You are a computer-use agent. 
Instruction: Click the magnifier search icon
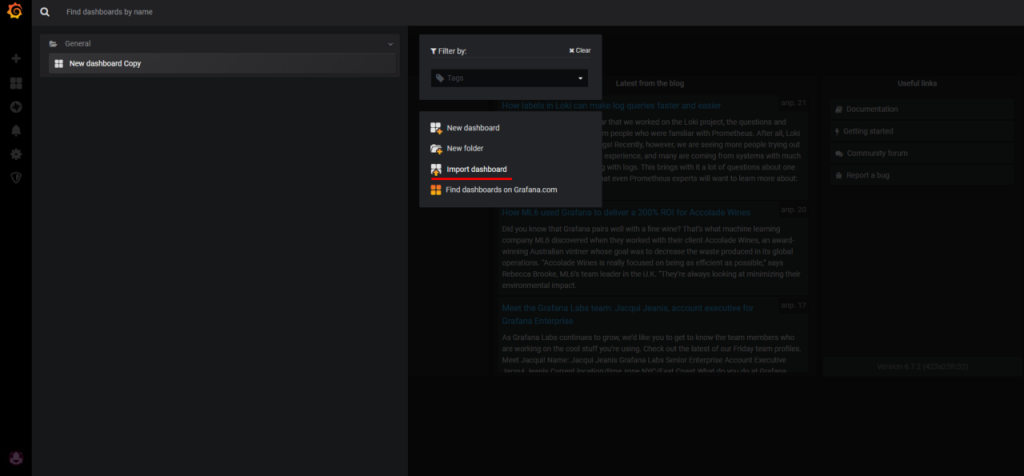[45, 13]
